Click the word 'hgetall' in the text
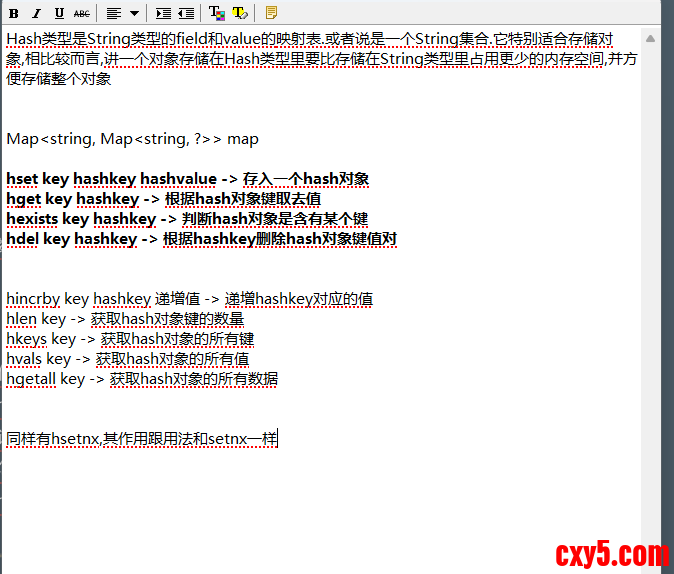The width and height of the screenshot is (674, 574). [x=30, y=379]
